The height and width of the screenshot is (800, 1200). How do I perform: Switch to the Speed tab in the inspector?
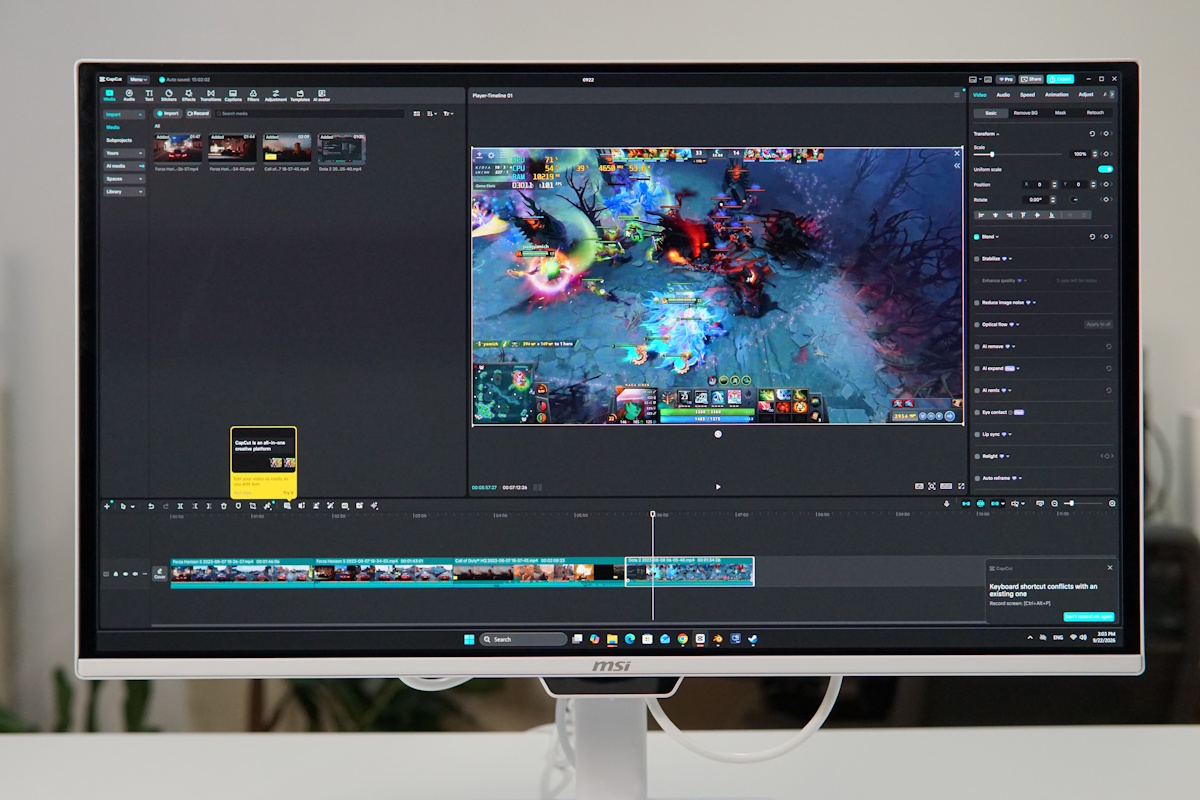click(x=1027, y=95)
